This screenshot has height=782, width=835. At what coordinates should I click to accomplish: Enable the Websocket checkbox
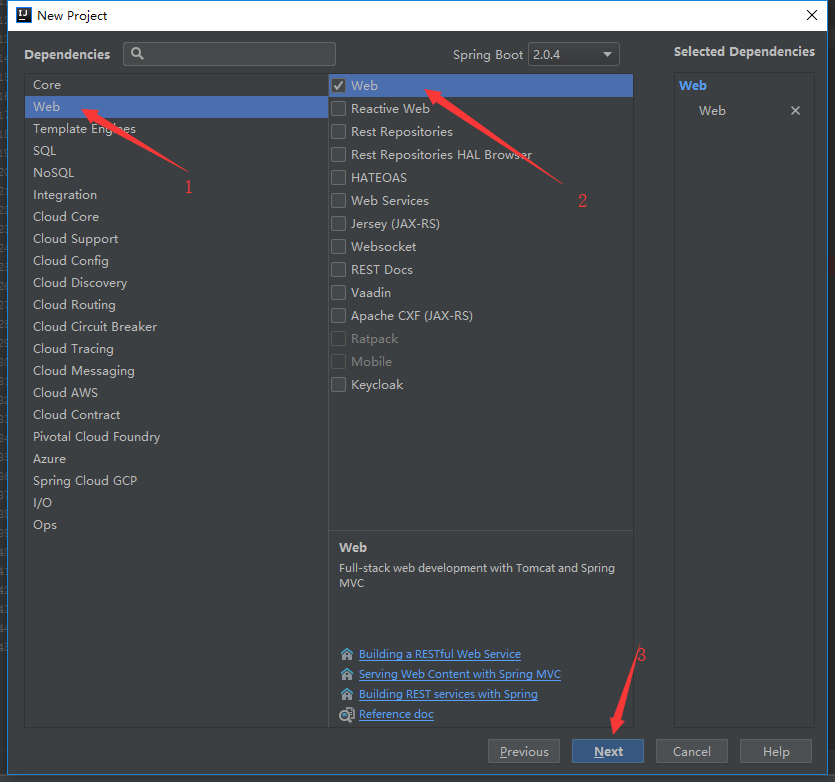click(x=339, y=247)
